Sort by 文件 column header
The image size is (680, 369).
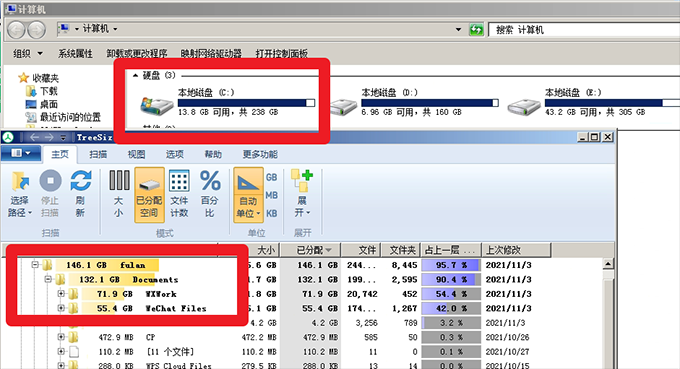point(361,250)
